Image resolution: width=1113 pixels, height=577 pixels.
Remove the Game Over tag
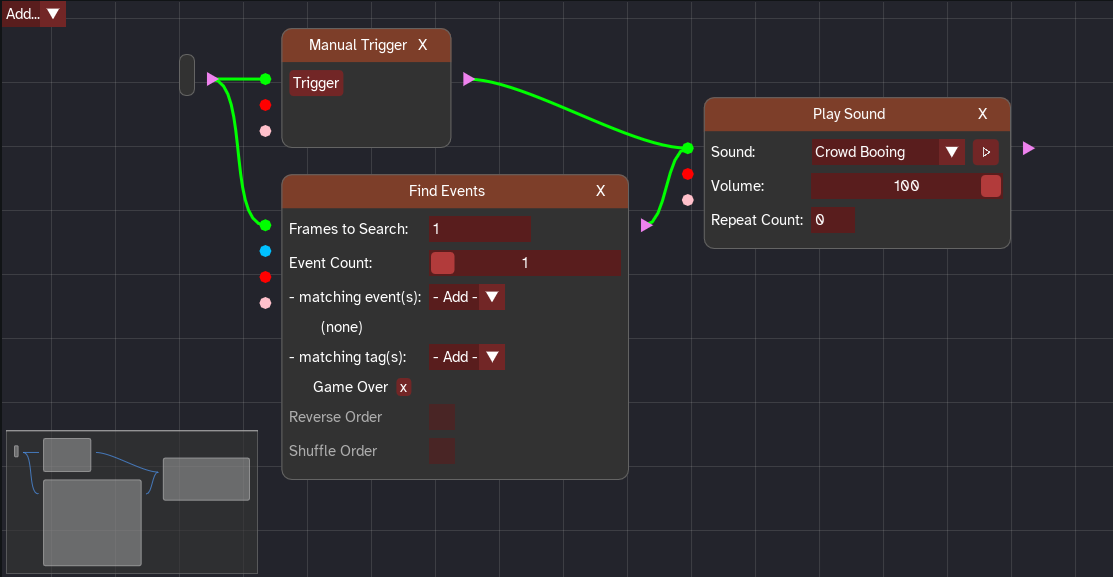click(x=404, y=387)
